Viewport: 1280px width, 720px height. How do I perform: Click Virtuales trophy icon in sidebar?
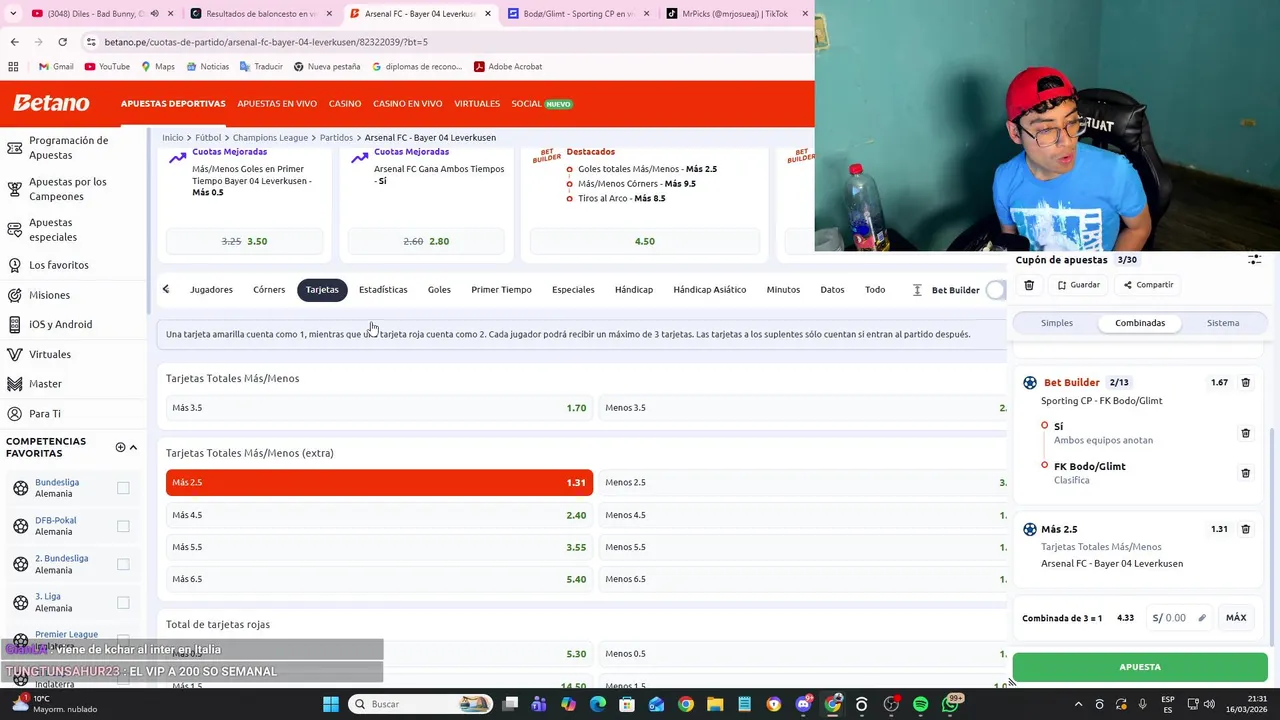pos(15,354)
